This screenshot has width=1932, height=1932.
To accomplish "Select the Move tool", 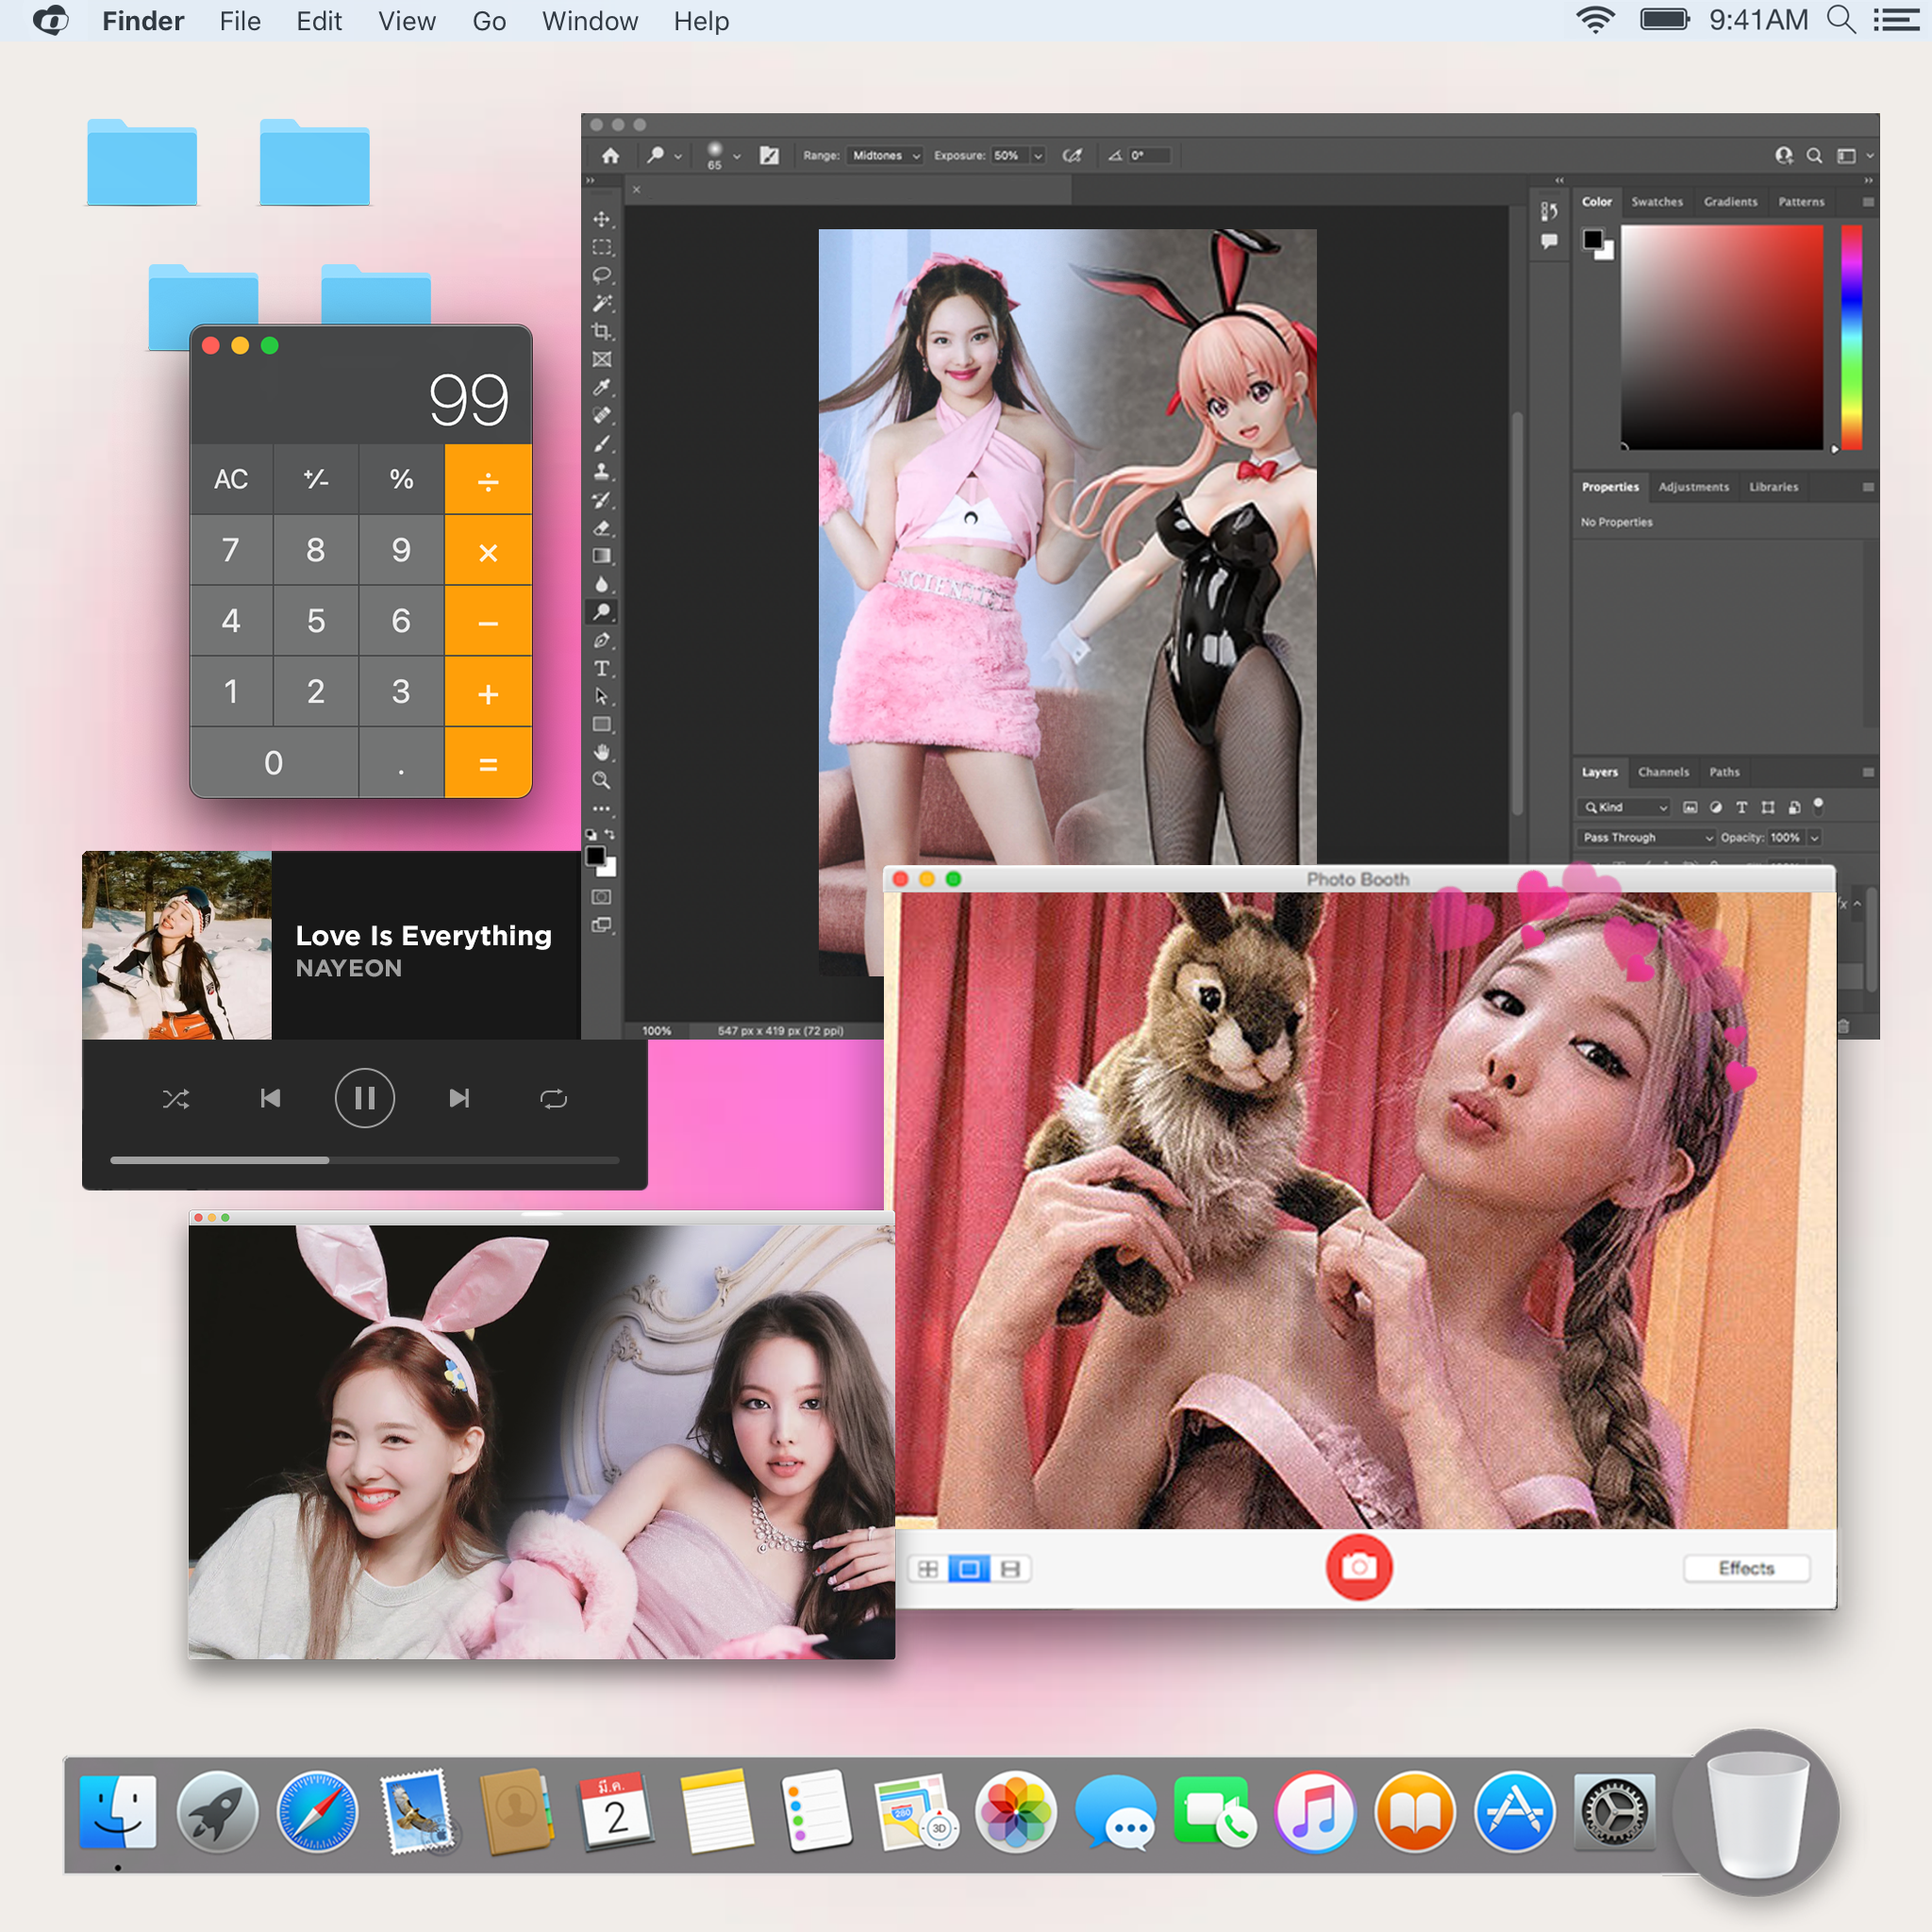I will pos(601,219).
